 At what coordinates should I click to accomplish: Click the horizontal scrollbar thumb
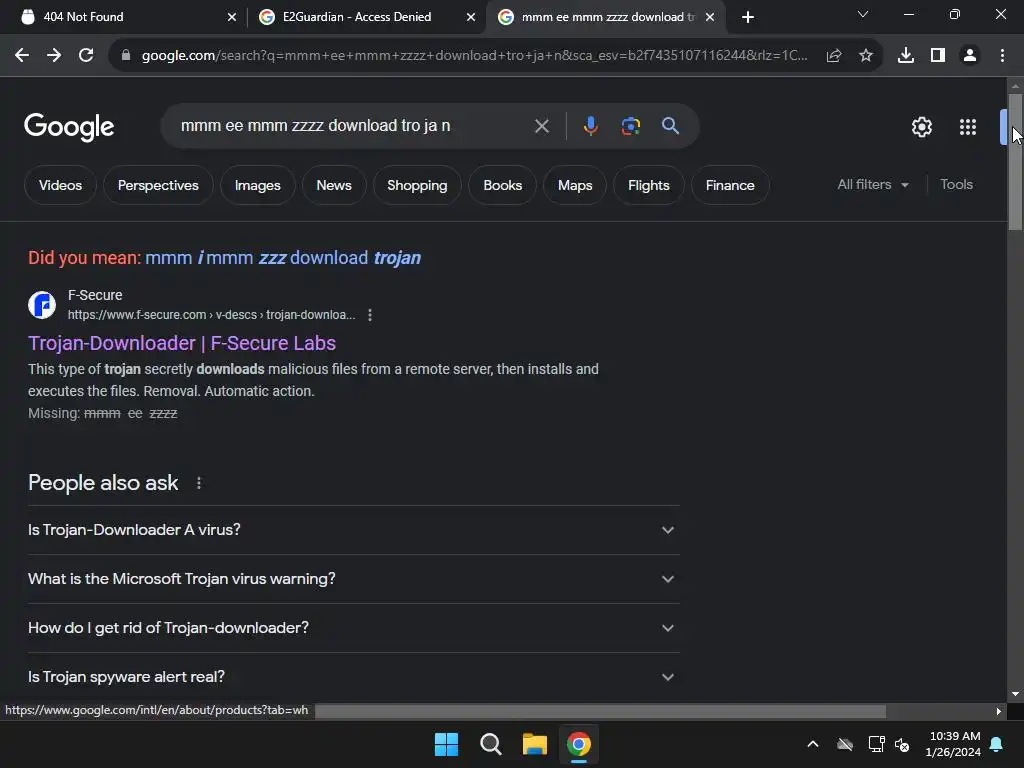click(600, 711)
